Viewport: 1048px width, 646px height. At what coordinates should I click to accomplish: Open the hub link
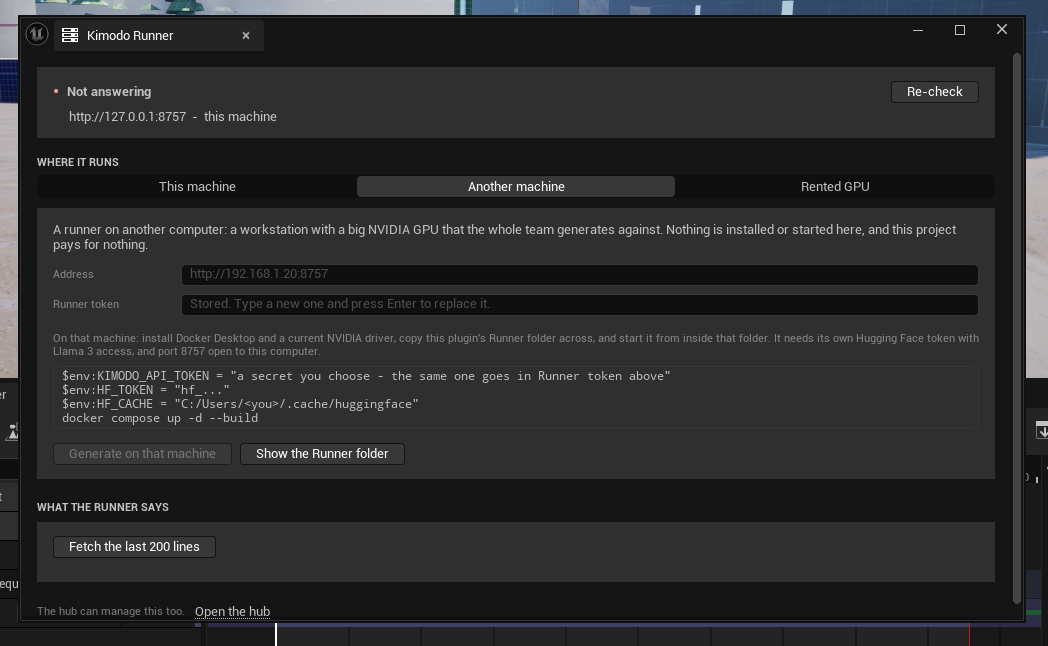point(233,611)
